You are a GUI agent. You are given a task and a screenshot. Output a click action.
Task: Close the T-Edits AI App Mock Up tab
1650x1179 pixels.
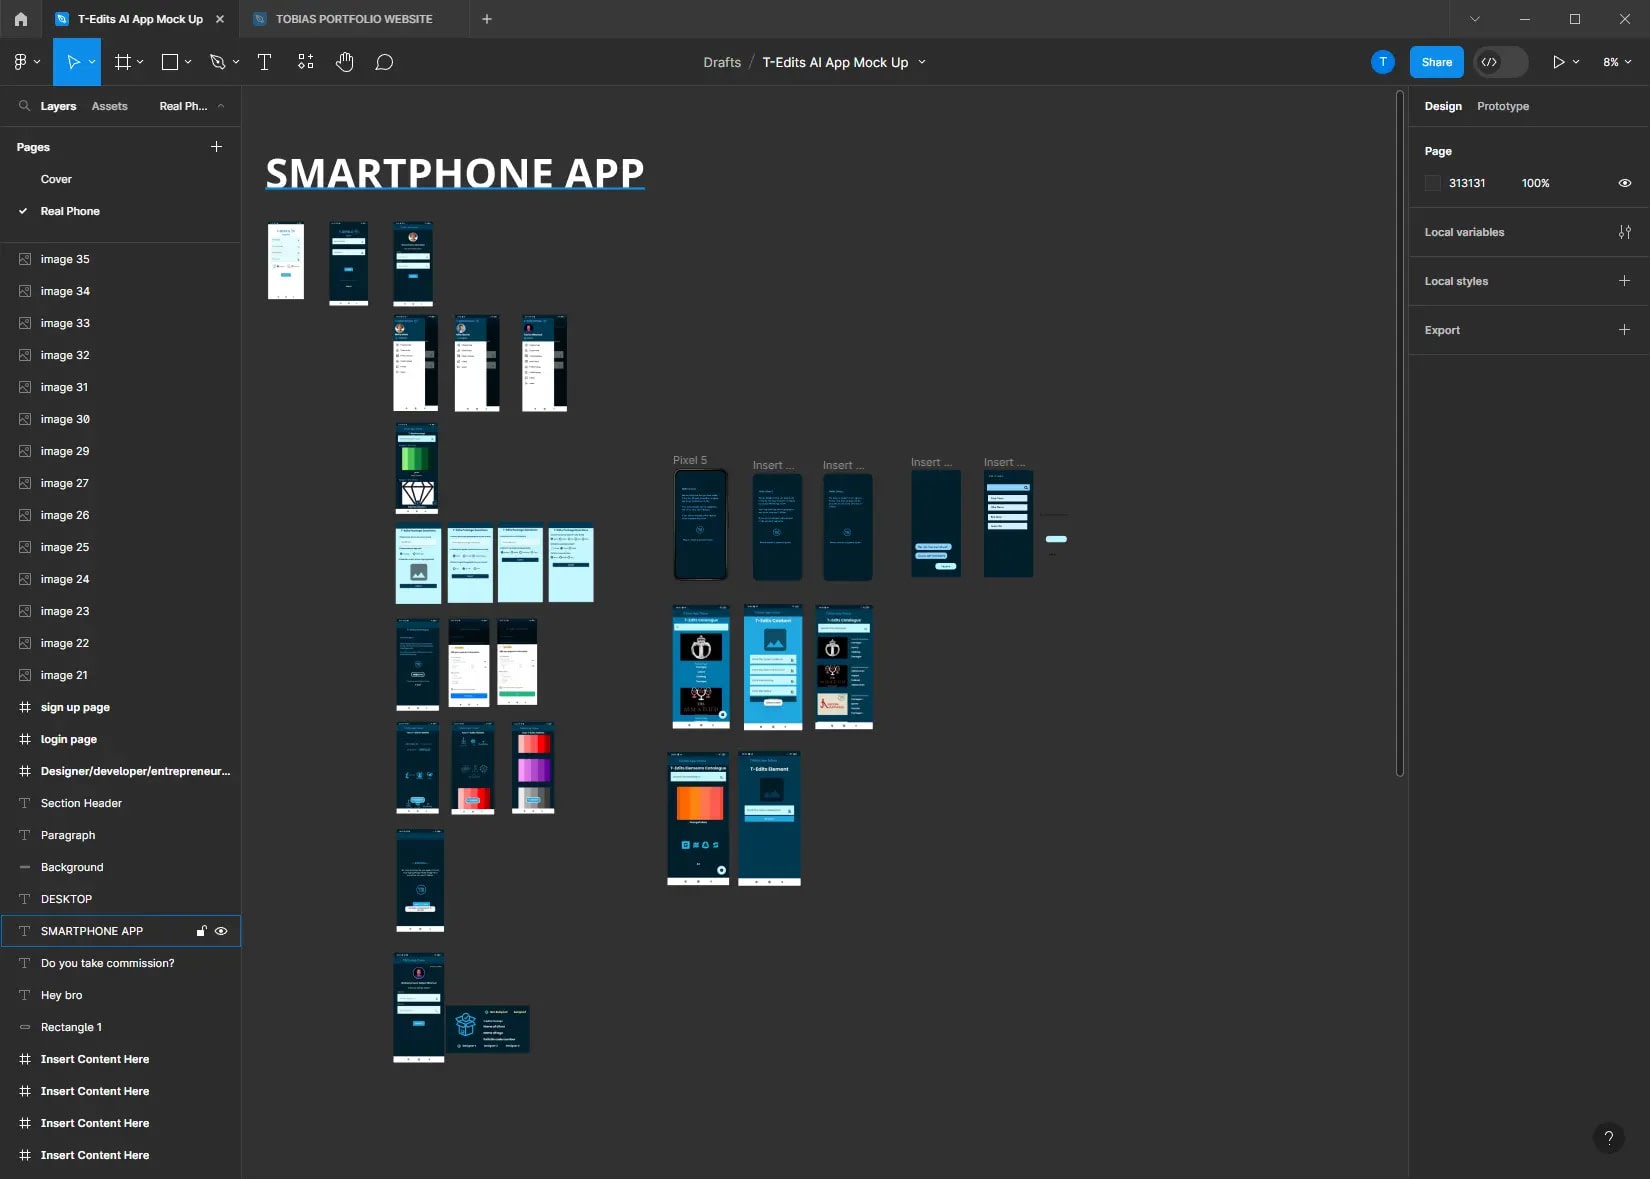[x=220, y=19]
